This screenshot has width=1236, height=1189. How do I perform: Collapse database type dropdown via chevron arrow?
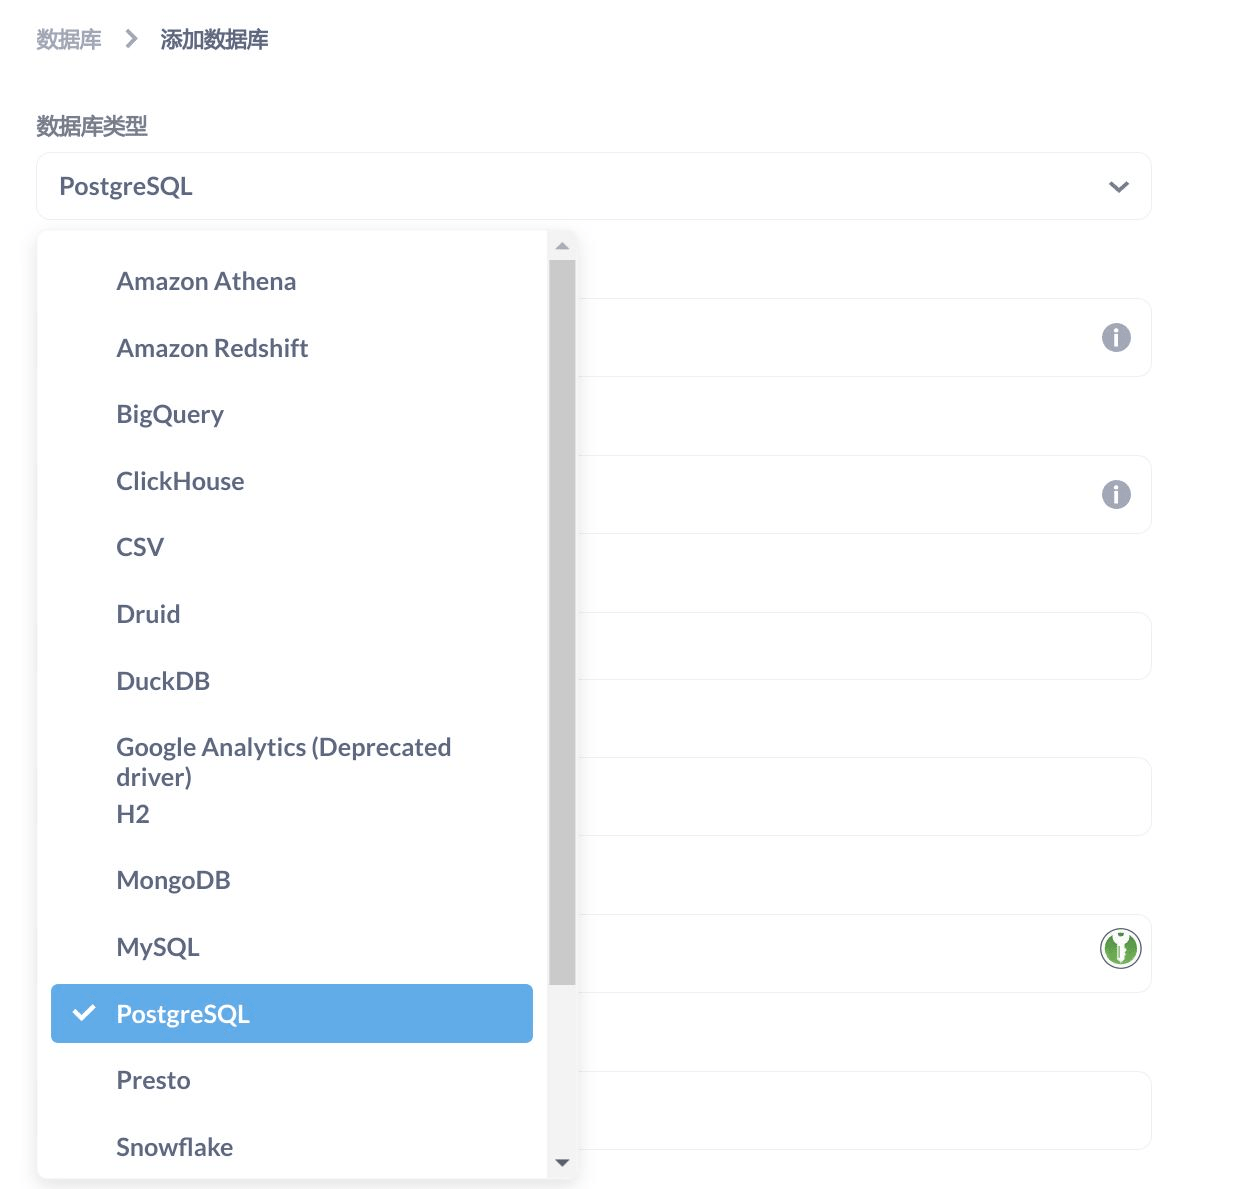[x=1119, y=187]
